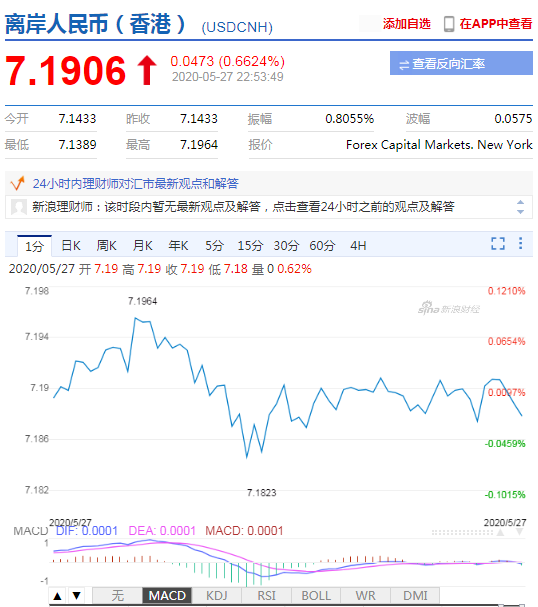538x607 pixels.
Task: Click the phone icon beside 在APP中查看
Action: pos(449,24)
